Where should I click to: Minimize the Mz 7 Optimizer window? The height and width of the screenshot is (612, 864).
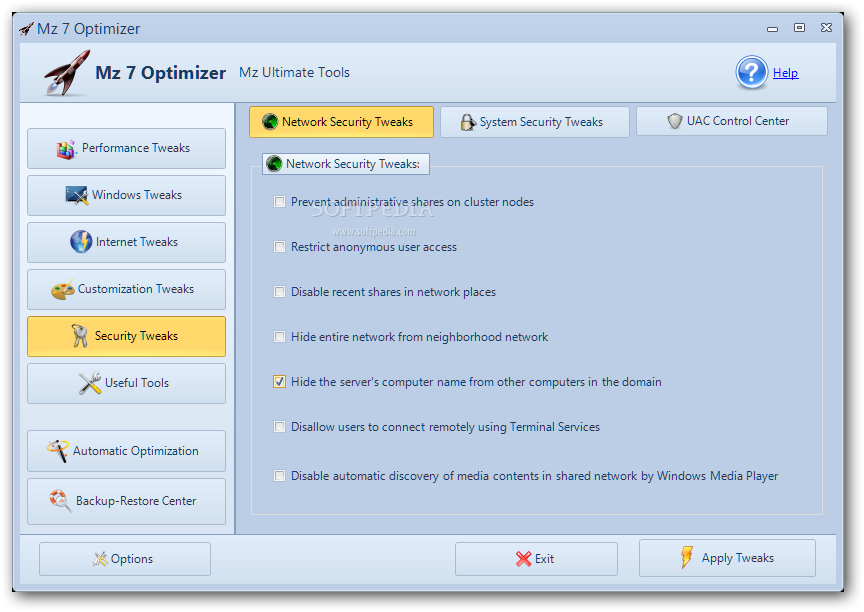(x=773, y=29)
